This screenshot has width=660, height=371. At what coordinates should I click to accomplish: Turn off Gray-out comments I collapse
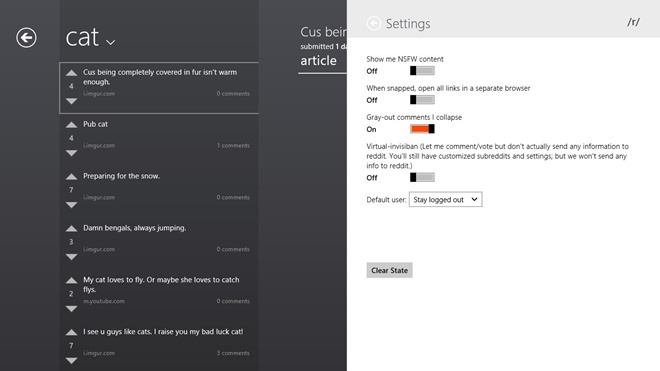point(422,129)
